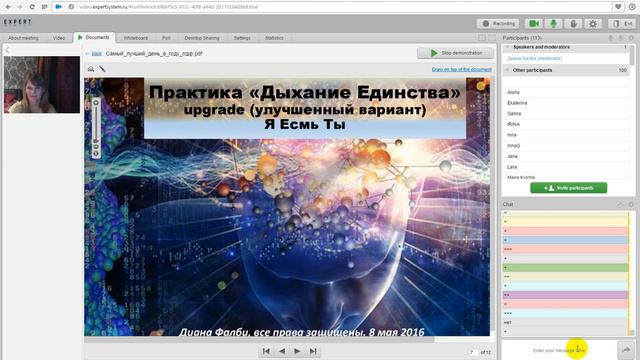Image resolution: width=640 pixels, height=360 pixels.
Task: Click the EXPERT logo
Action: 18,22
